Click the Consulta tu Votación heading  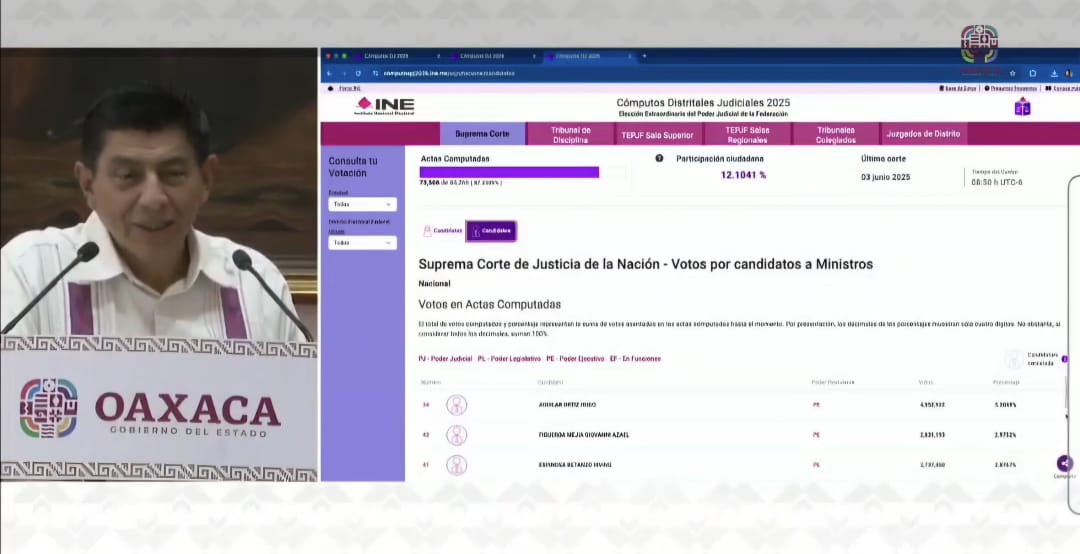point(353,167)
